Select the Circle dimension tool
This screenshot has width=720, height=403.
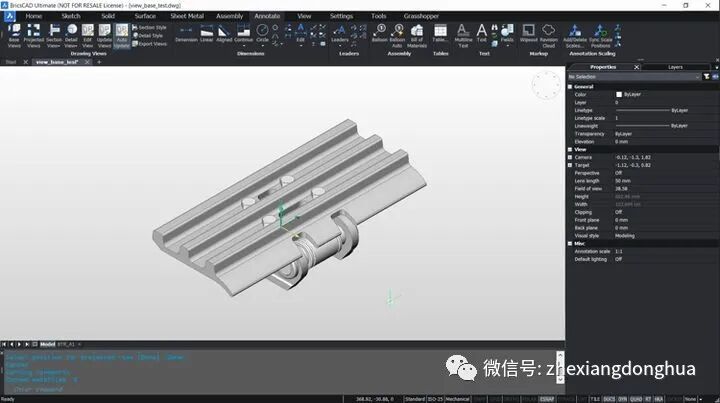262,34
